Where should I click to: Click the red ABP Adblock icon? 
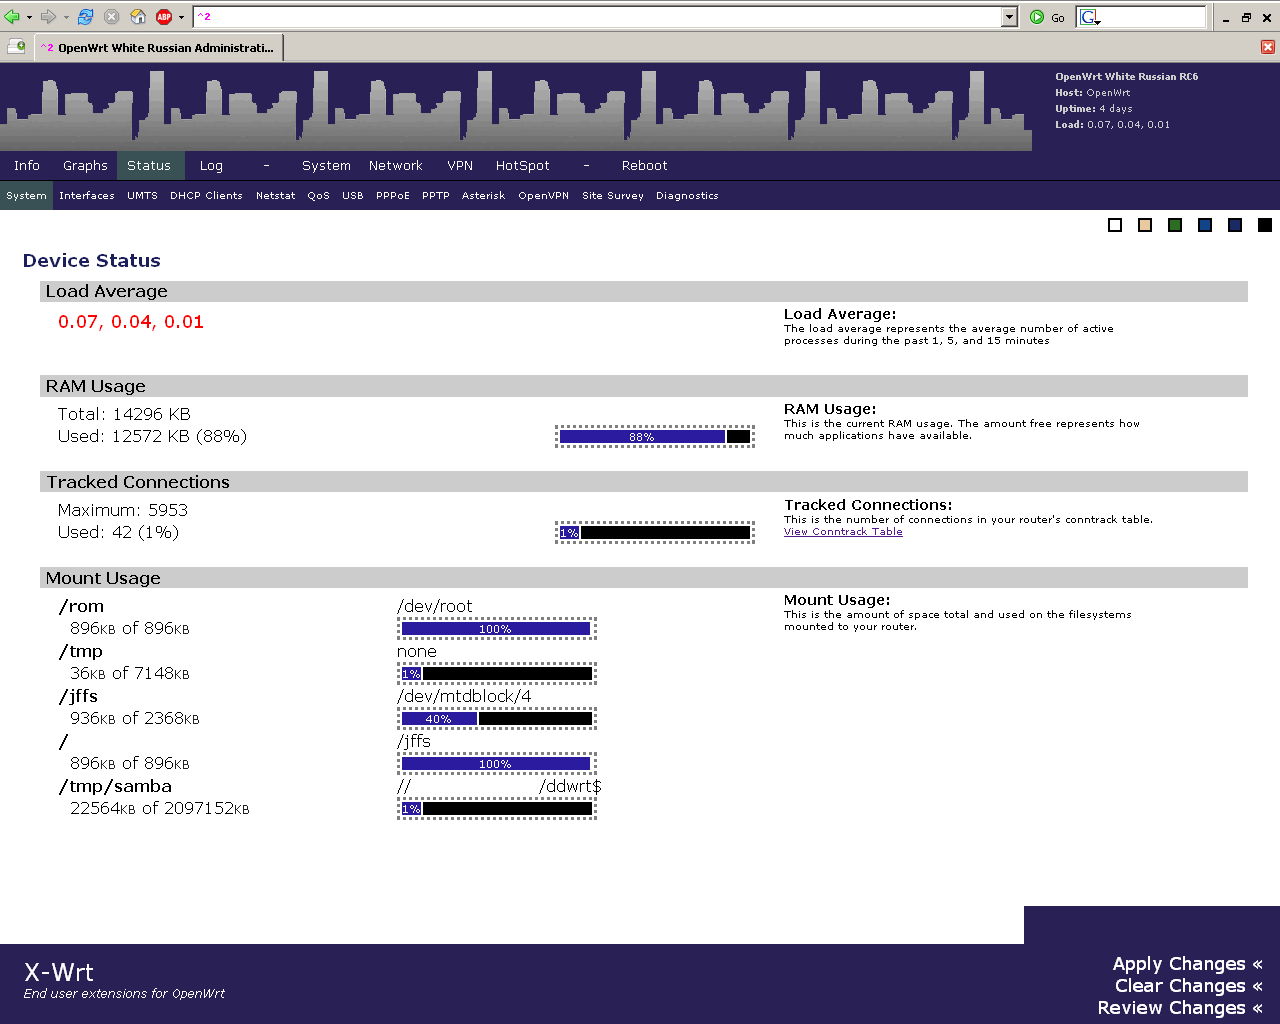[x=165, y=17]
